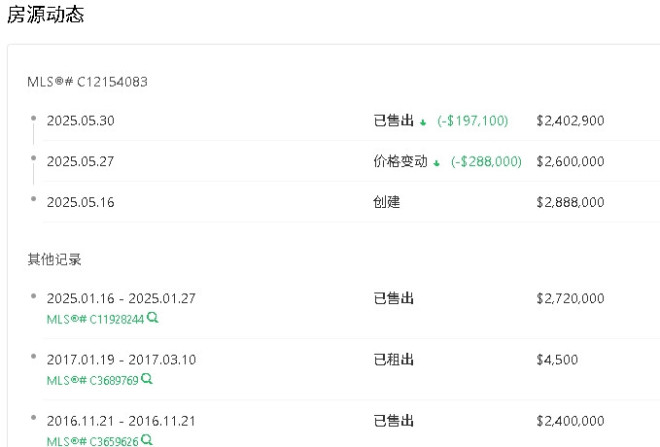Click the MLS®# C12154083 header text
Screen dimensions: 660x447
tap(87, 82)
